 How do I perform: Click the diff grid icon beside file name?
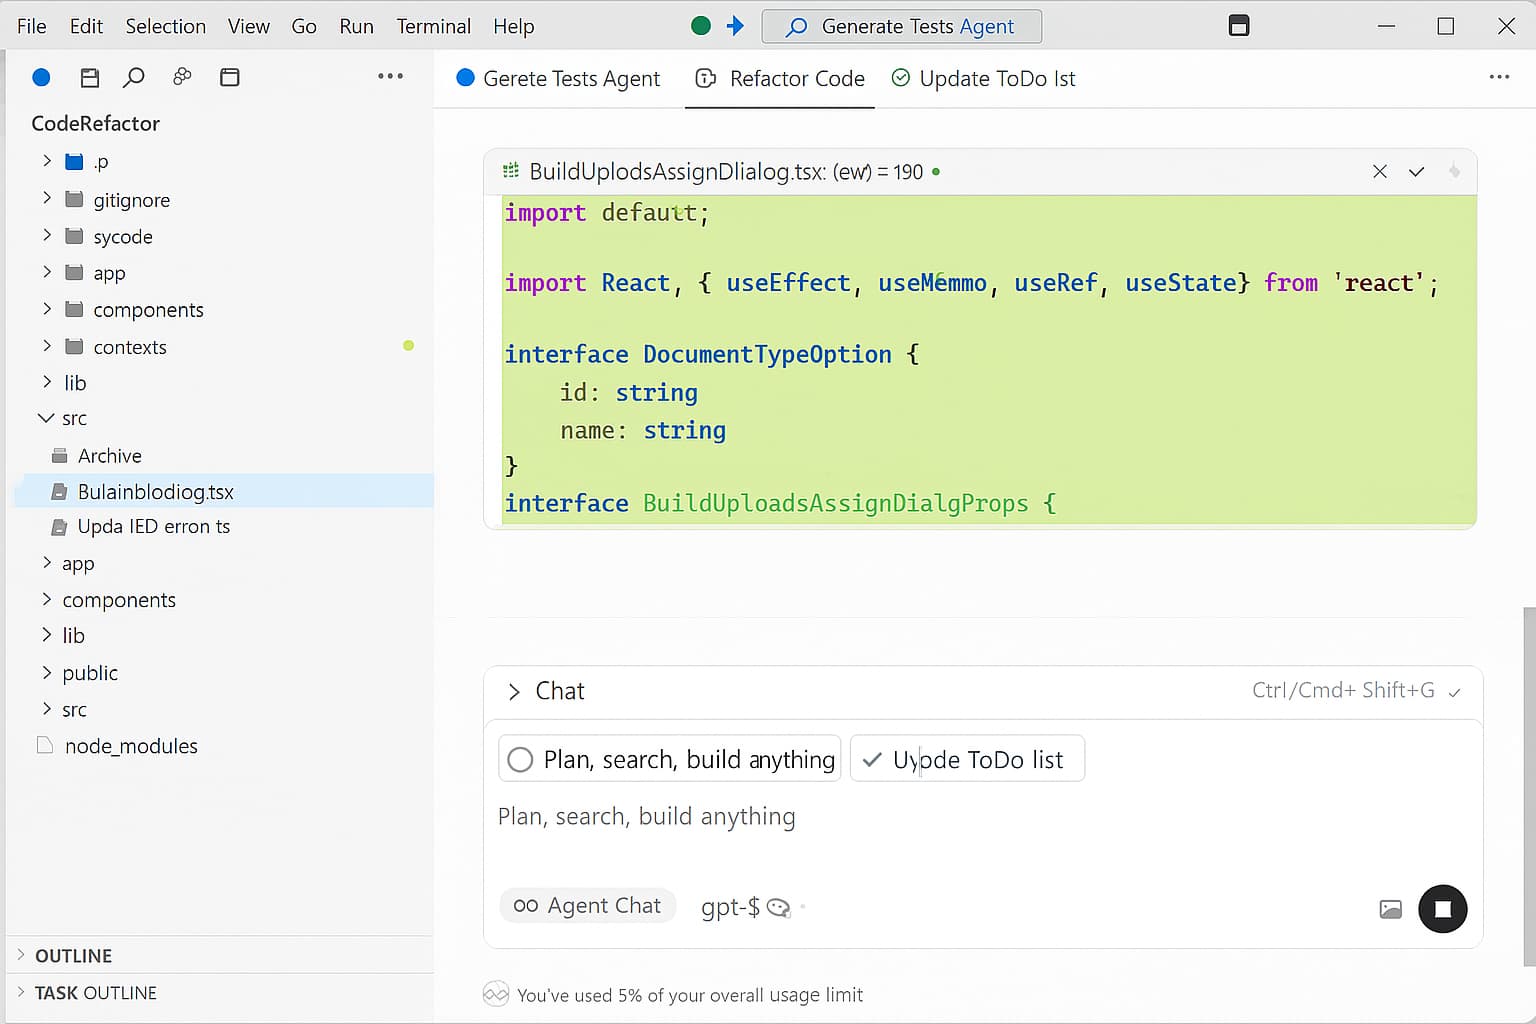511,171
